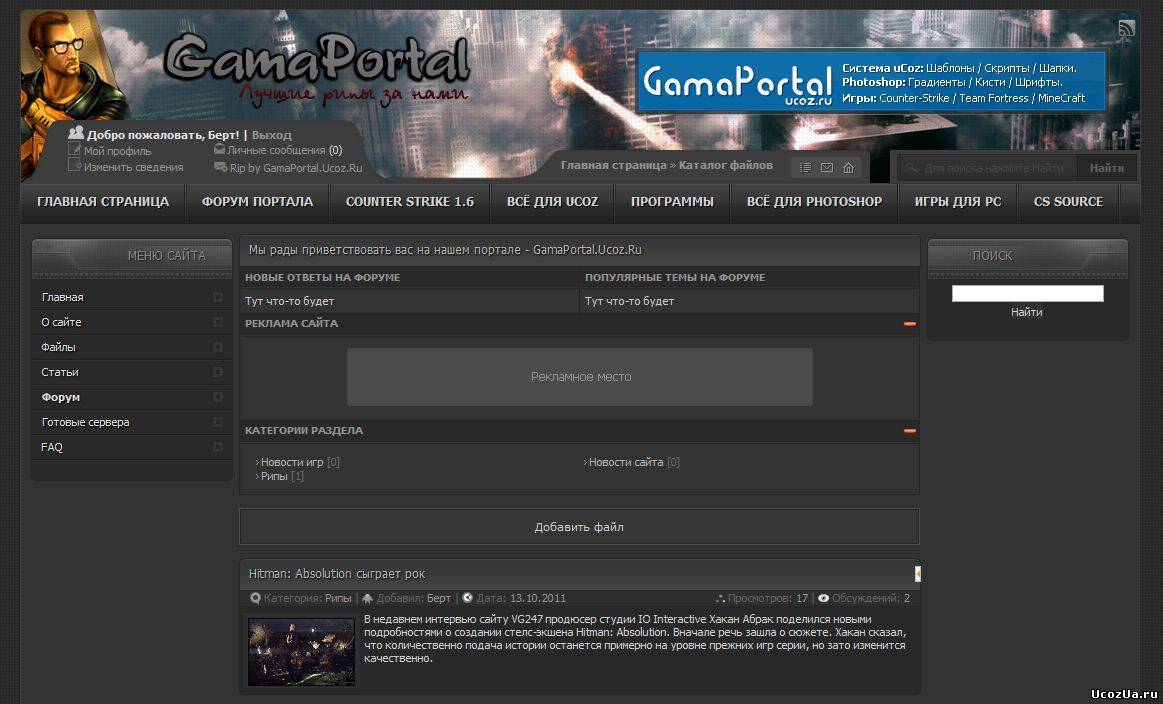Open the Всё для uCoz section
This screenshot has width=1163, height=704.
click(x=553, y=202)
